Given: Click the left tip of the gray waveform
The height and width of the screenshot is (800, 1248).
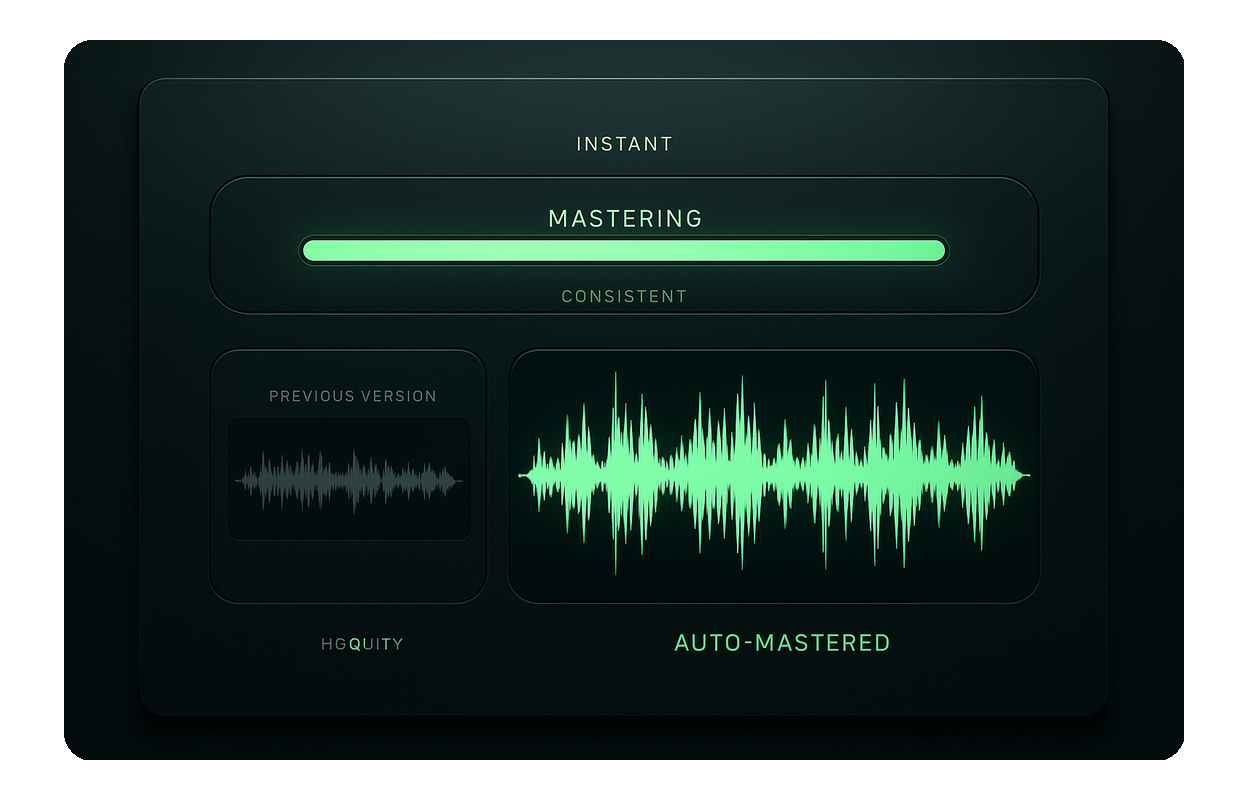Looking at the screenshot, I should [x=239, y=481].
